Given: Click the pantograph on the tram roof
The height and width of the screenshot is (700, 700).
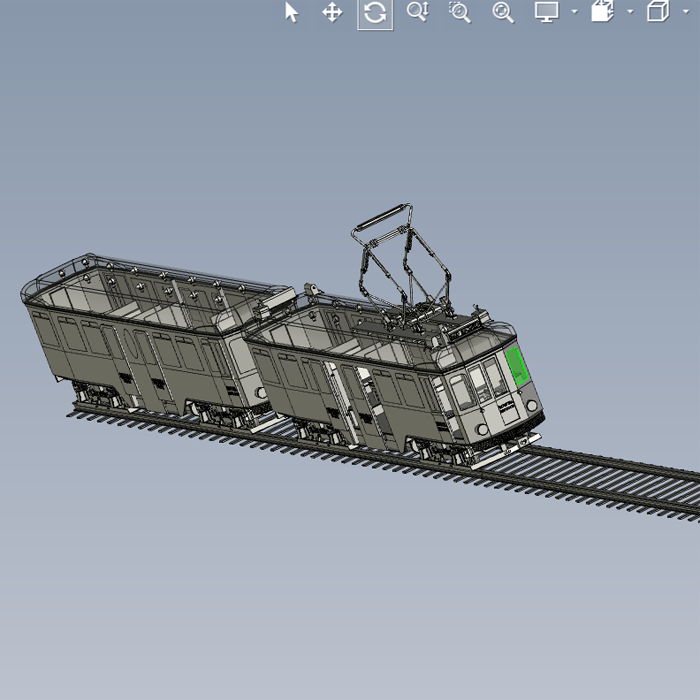Looking at the screenshot, I should coord(402,268).
